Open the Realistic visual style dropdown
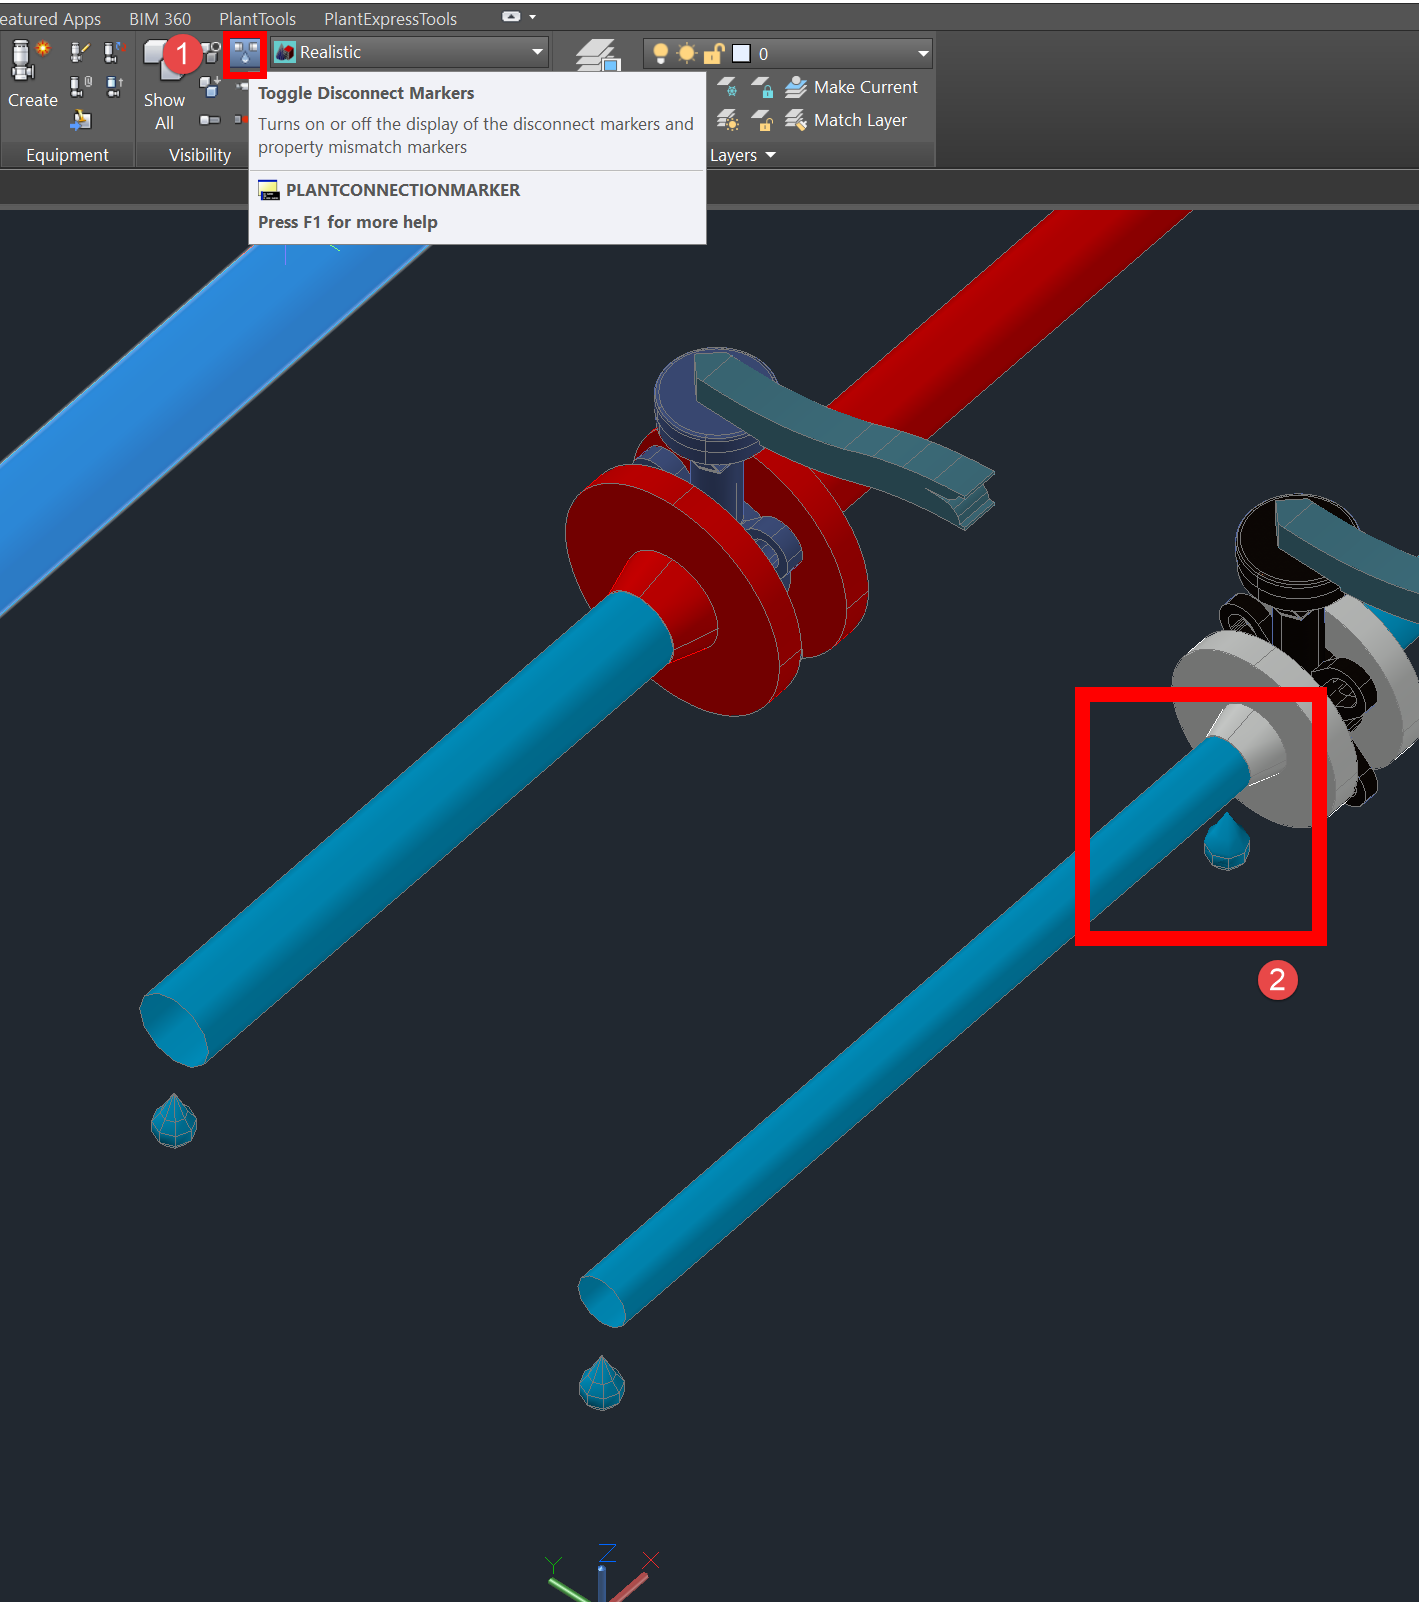 click(410, 52)
